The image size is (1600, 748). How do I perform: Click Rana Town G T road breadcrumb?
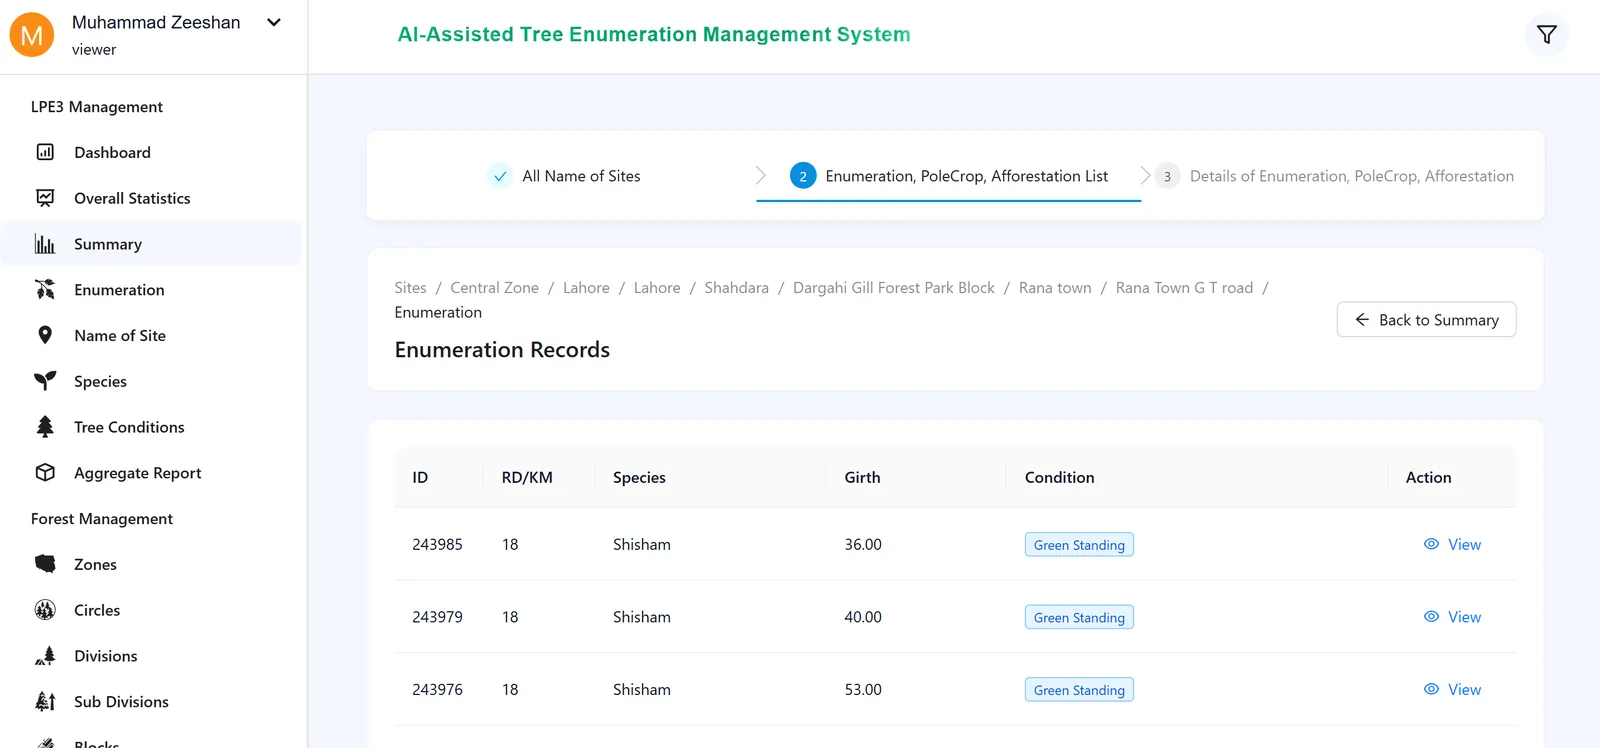pos(1184,288)
